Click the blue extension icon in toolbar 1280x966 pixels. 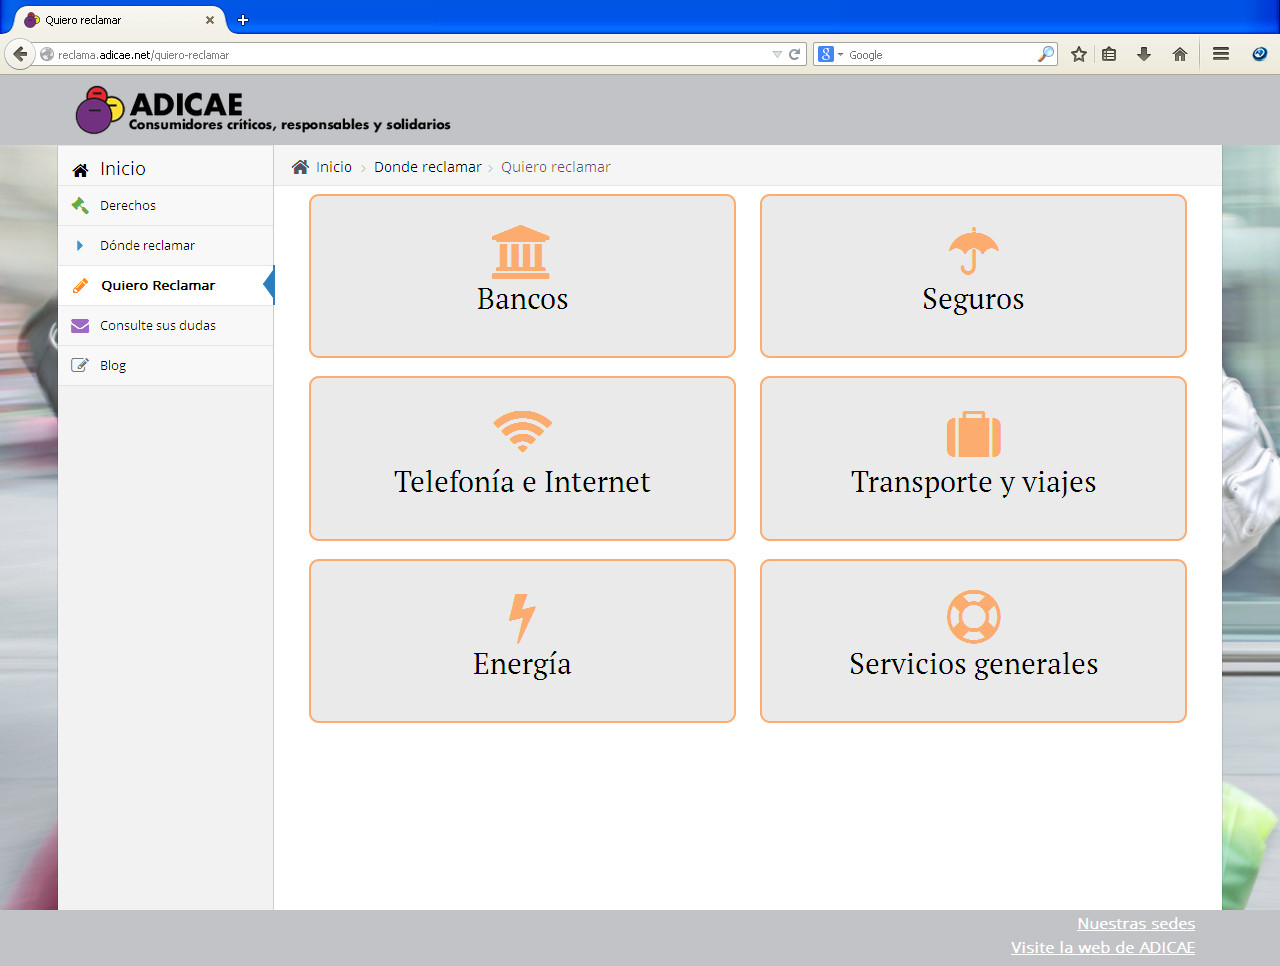[1260, 54]
